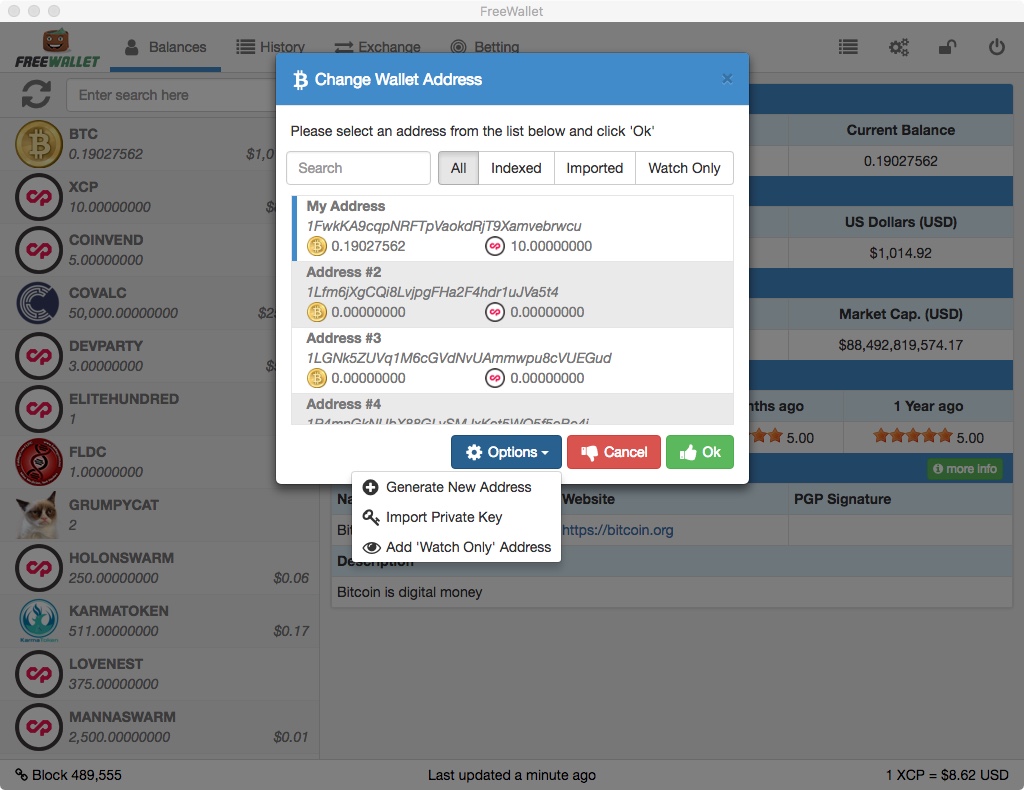Screen dimensions: 1024x790
Task: Open the address list icon in top toolbar
Action: [x=848, y=47]
